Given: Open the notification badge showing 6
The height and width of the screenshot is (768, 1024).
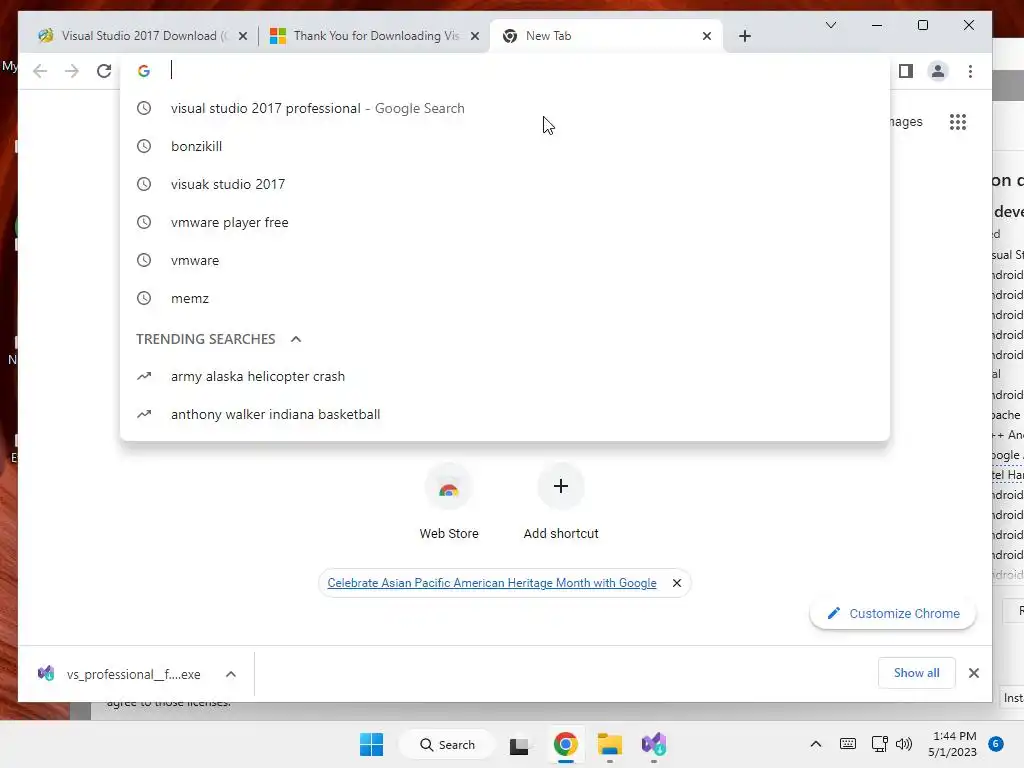Looking at the screenshot, I should pos(996,744).
